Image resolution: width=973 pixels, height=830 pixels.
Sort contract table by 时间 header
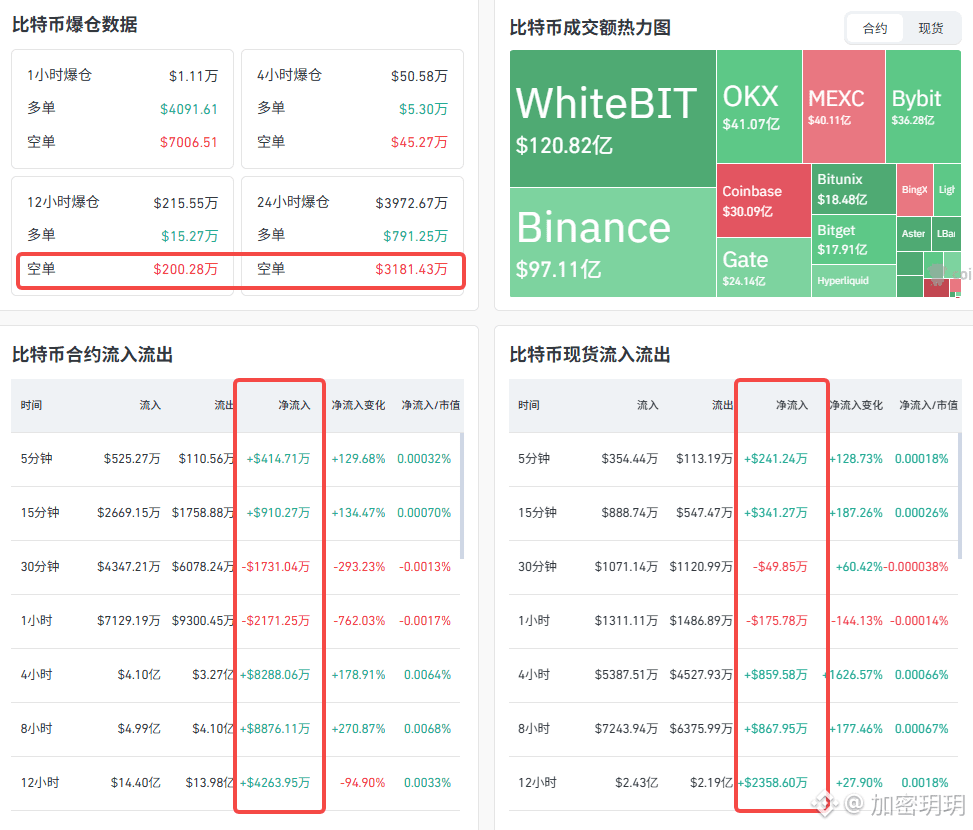[31, 405]
